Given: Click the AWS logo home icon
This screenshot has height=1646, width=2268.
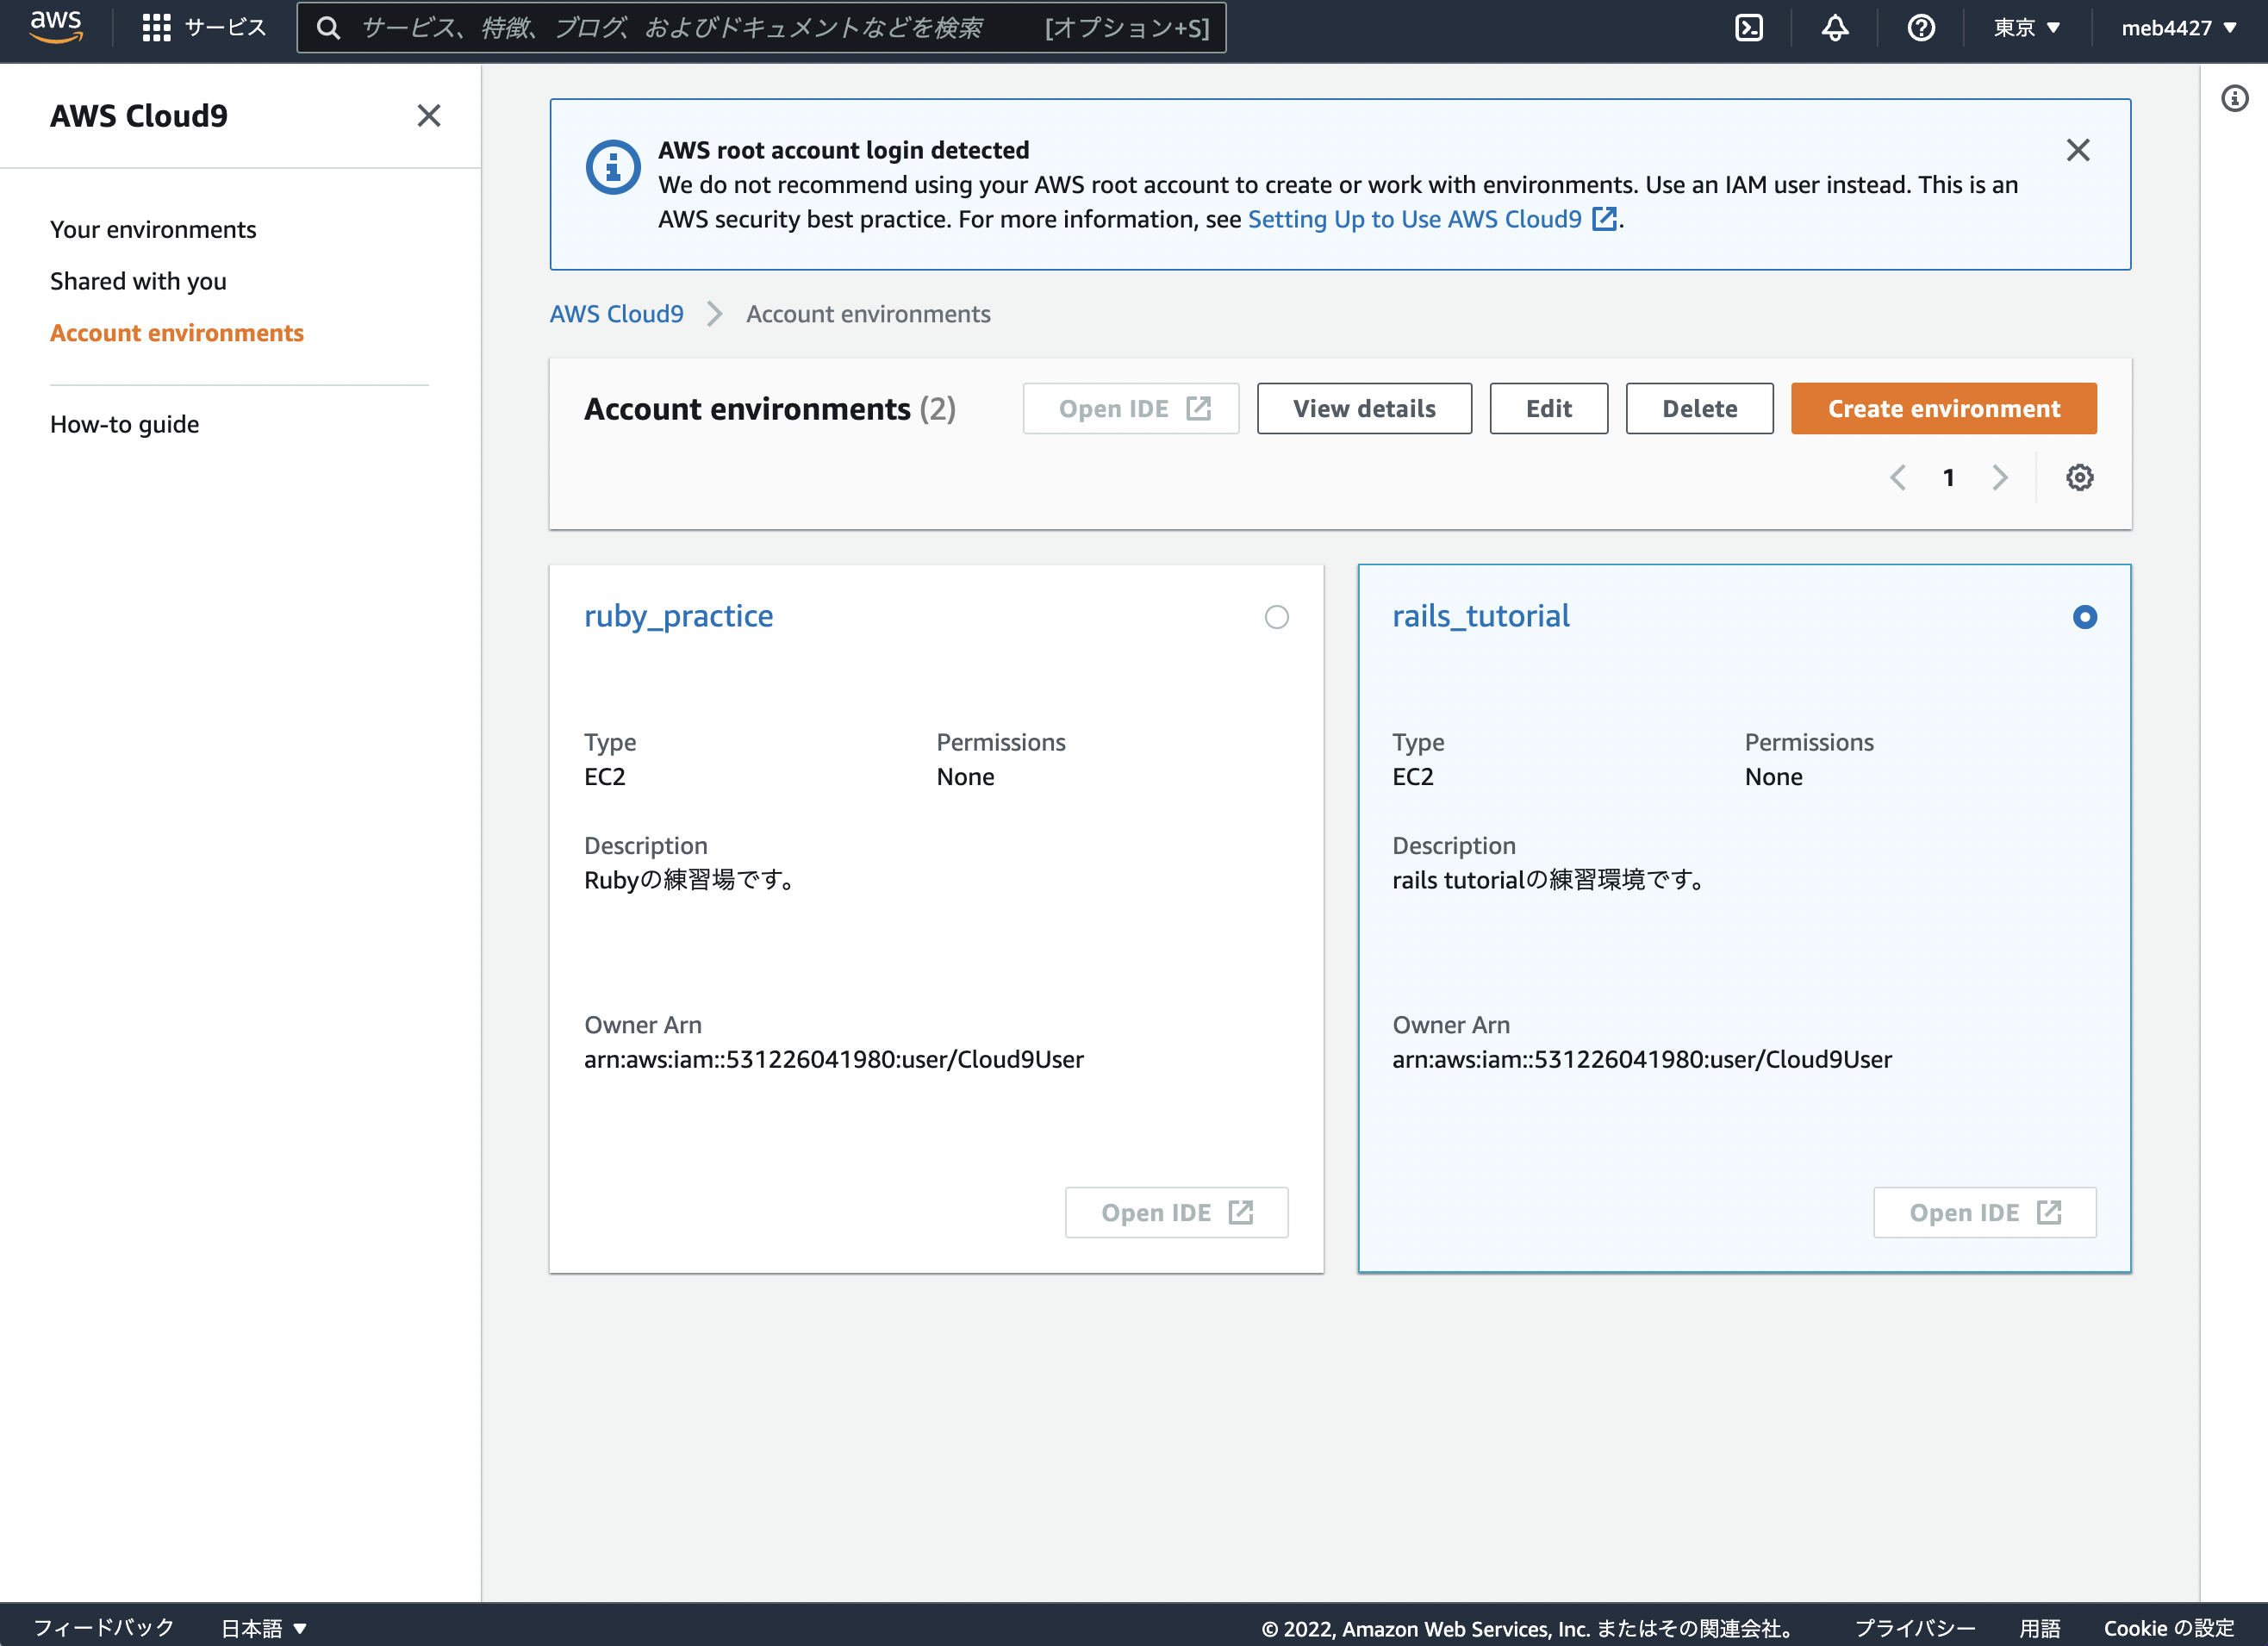Looking at the screenshot, I should coord(56,27).
